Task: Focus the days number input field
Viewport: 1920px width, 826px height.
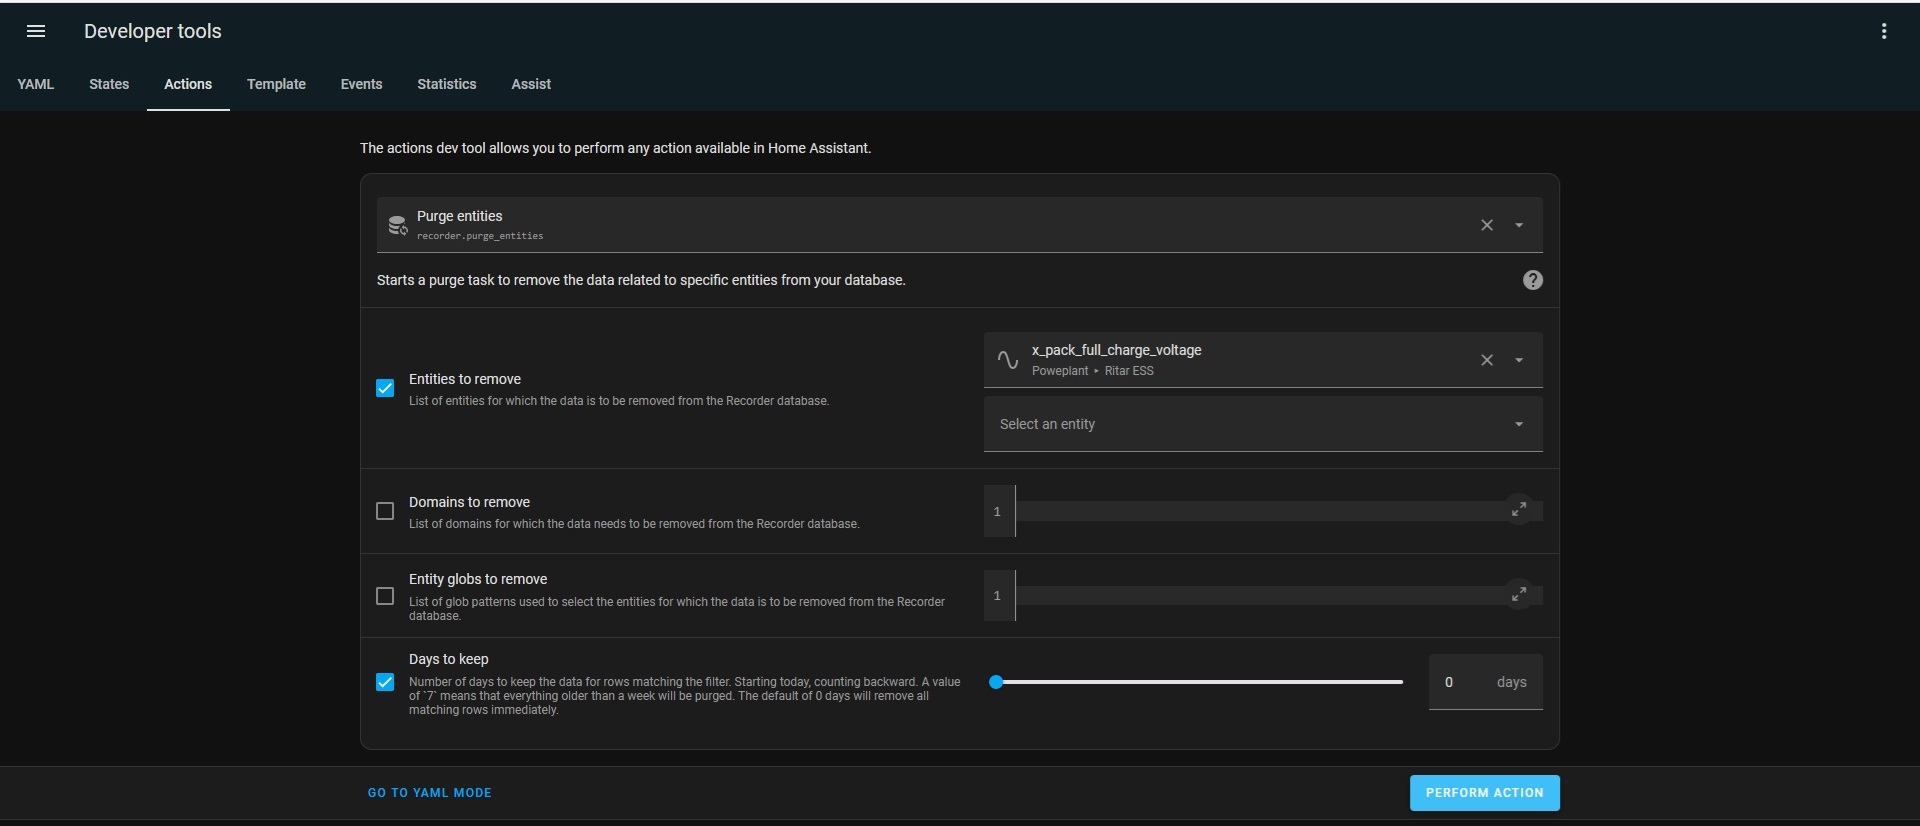Action: point(1486,682)
